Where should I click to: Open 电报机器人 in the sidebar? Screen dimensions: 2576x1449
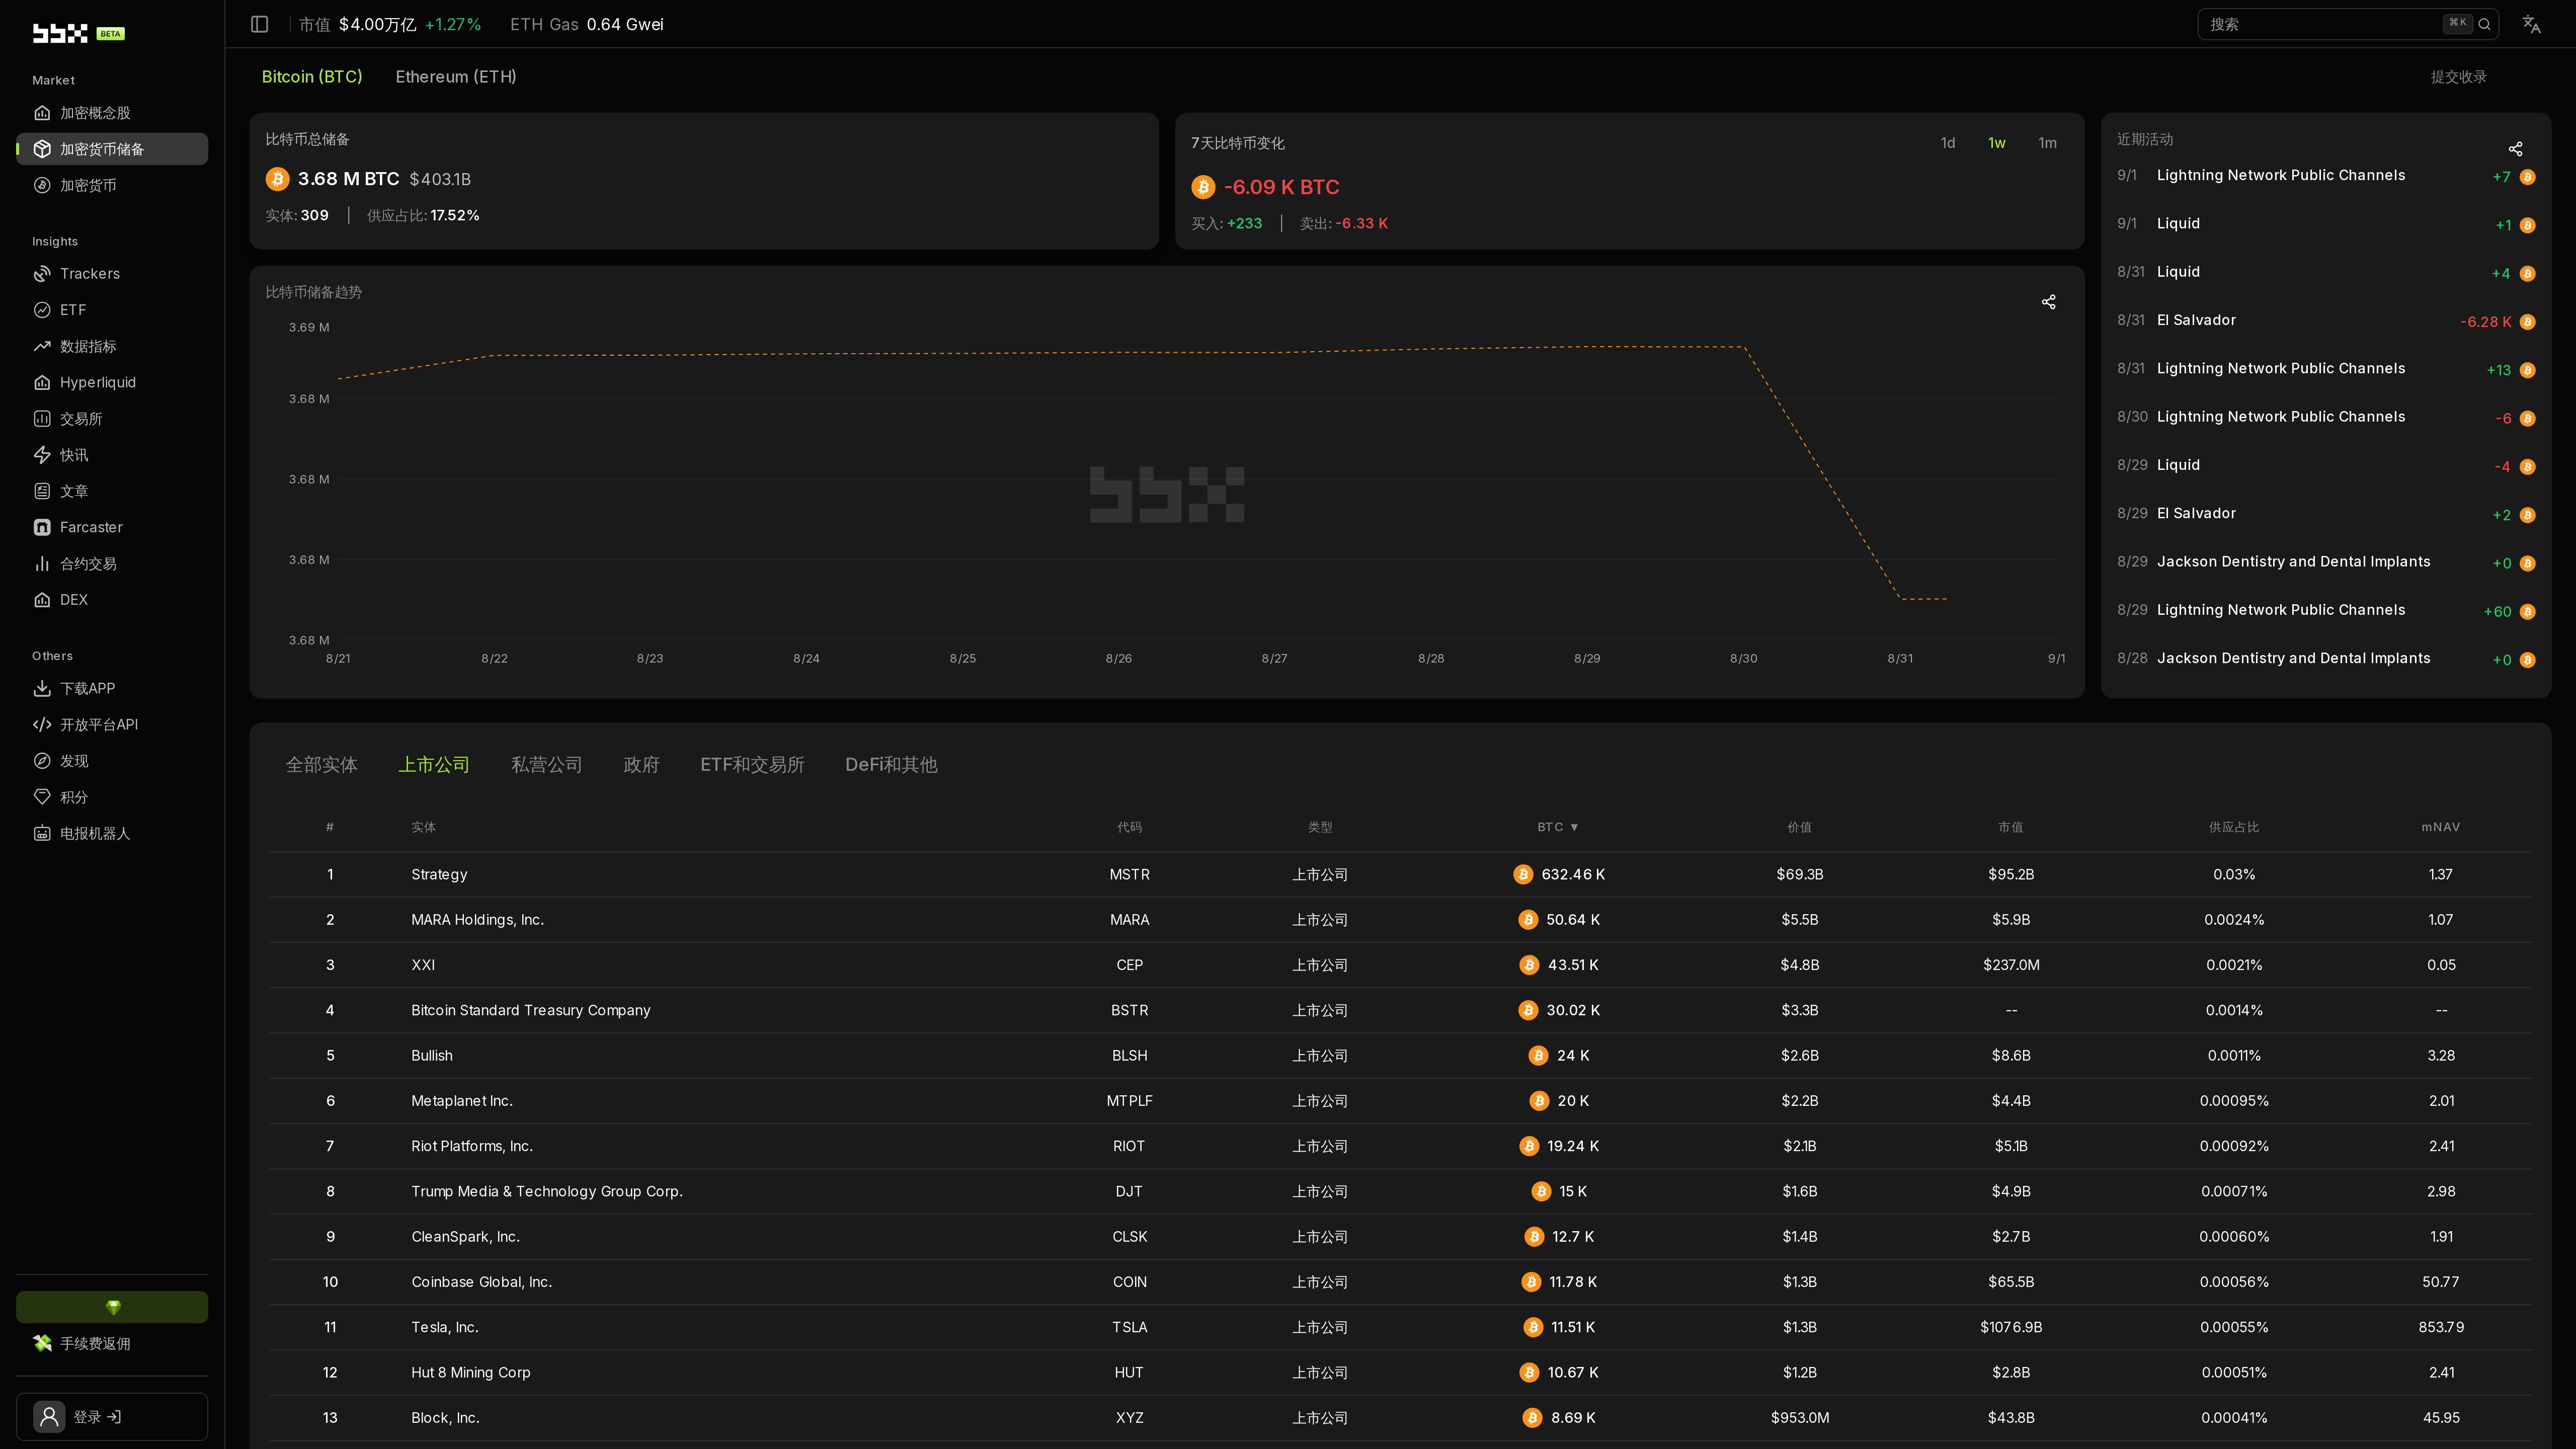(x=112, y=833)
